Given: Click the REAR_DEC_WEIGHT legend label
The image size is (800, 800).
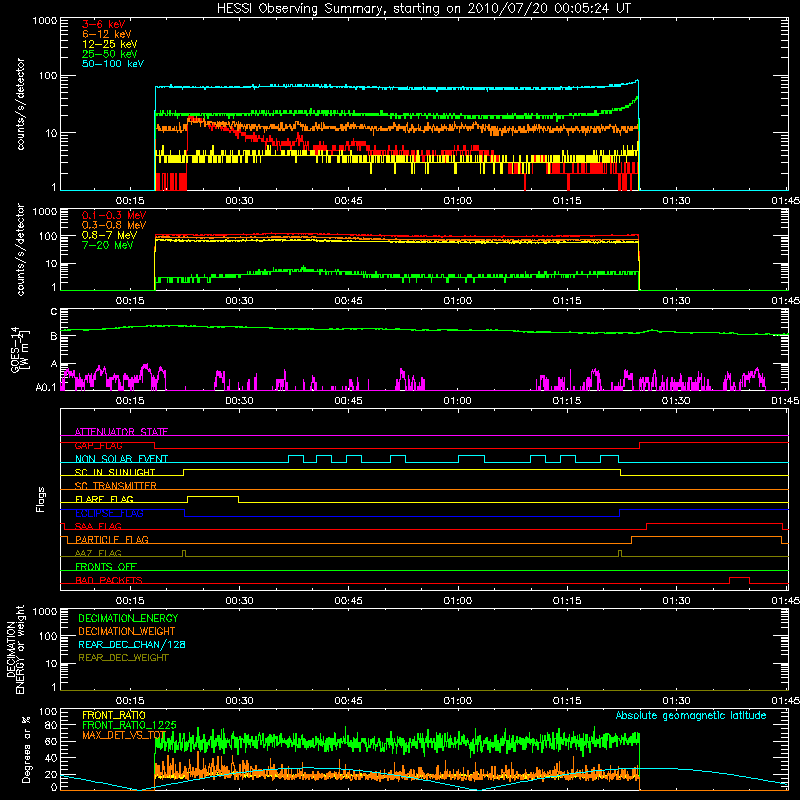Looking at the screenshot, I should coord(123,658).
